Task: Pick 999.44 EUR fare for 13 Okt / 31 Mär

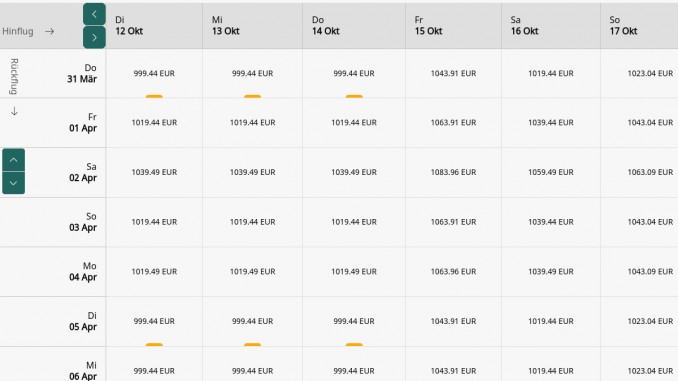Action: (x=253, y=74)
